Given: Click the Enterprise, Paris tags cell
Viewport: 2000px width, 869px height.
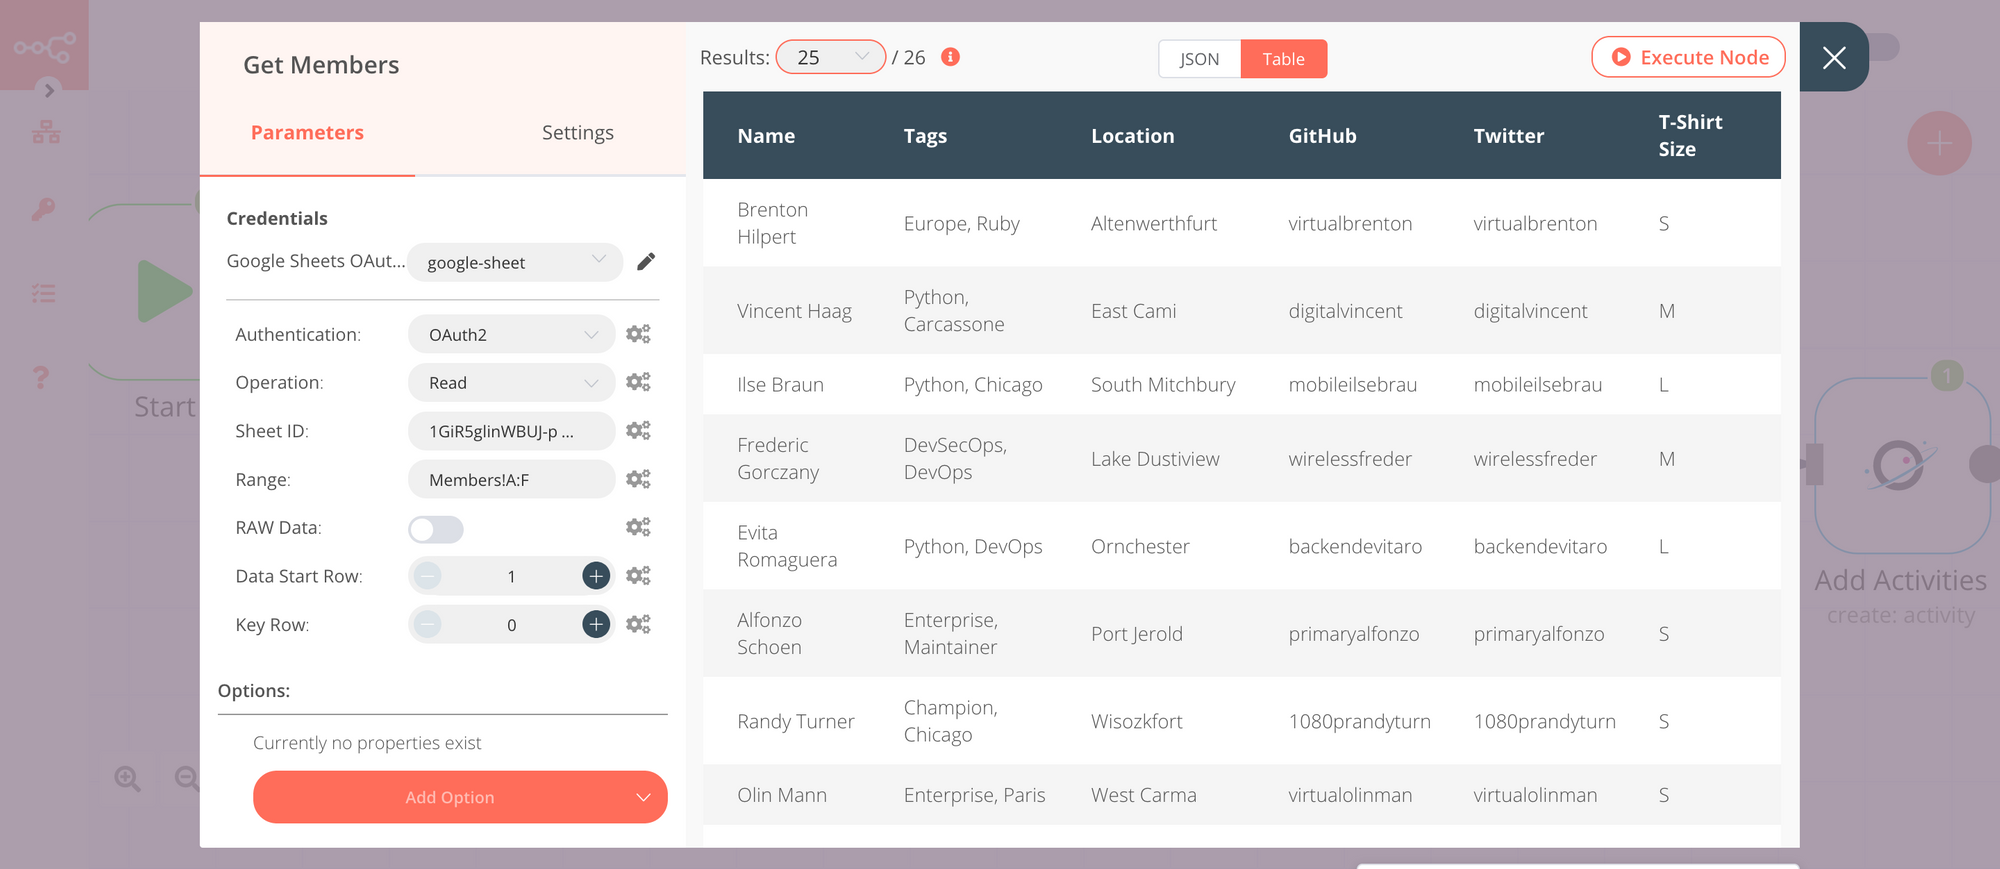Looking at the screenshot, I should 974,795.
